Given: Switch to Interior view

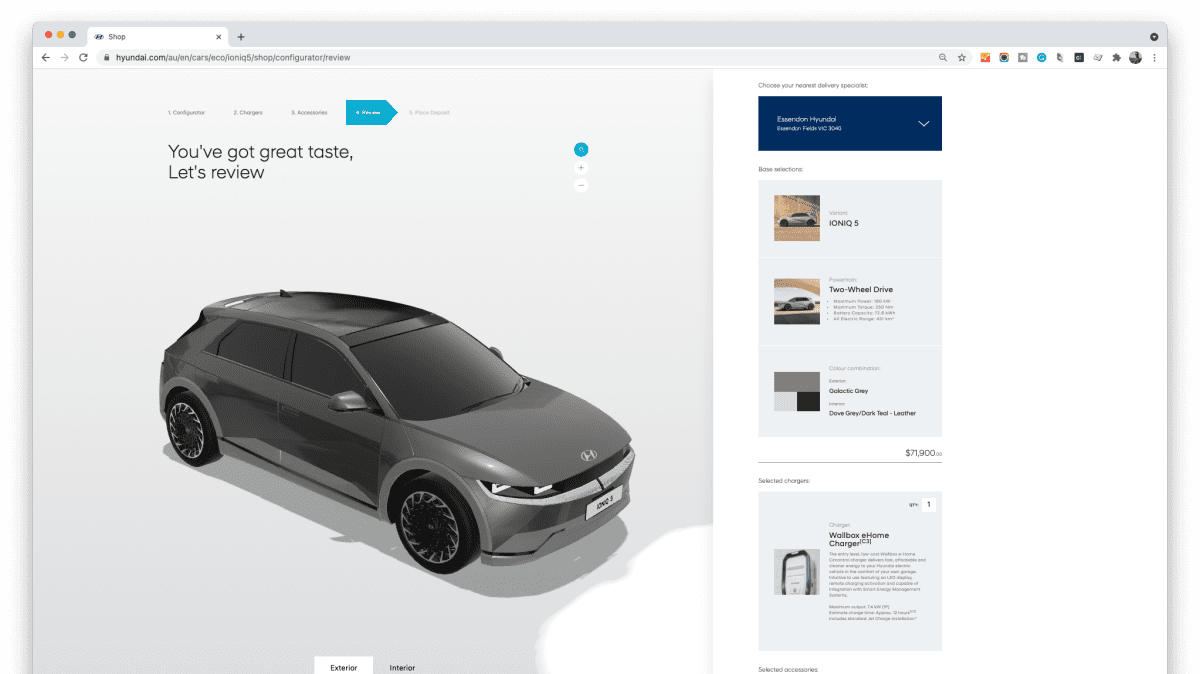Looking at the screenshot, I should point(402,667).
